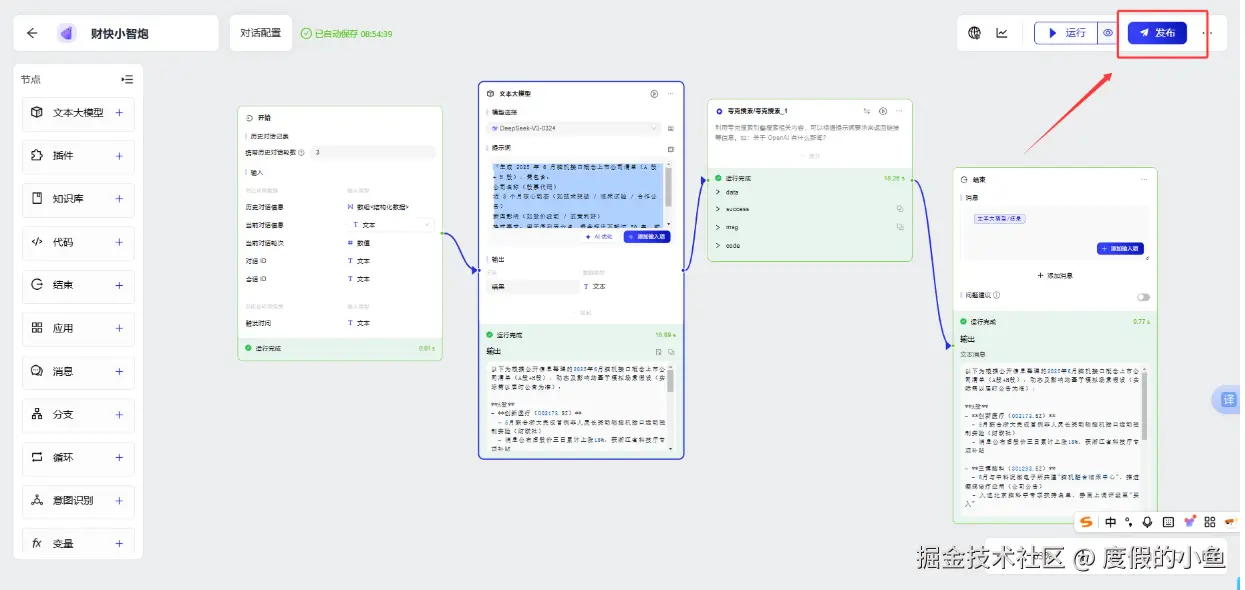The height and width of the screenshot is (590, 1245).
Task: Click the icon right of the DeepSeek model selector
Action: [671, 128]
